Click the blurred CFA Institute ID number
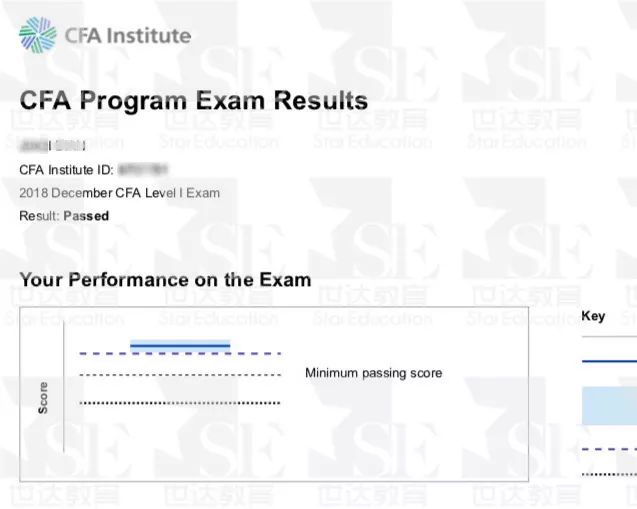 click(143, 169)
